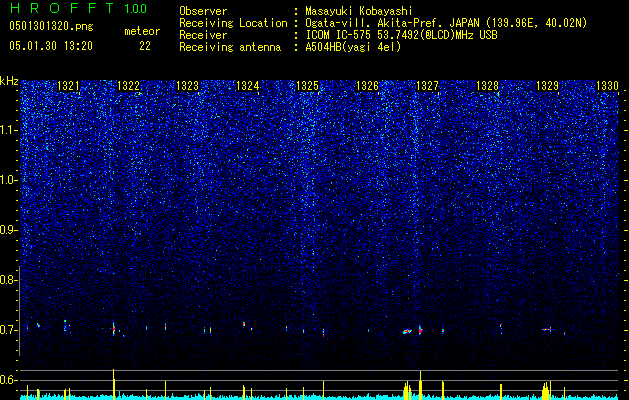Screen dimensions: 629x400
Task: Click the 'meteor' label
Action: 142,31
